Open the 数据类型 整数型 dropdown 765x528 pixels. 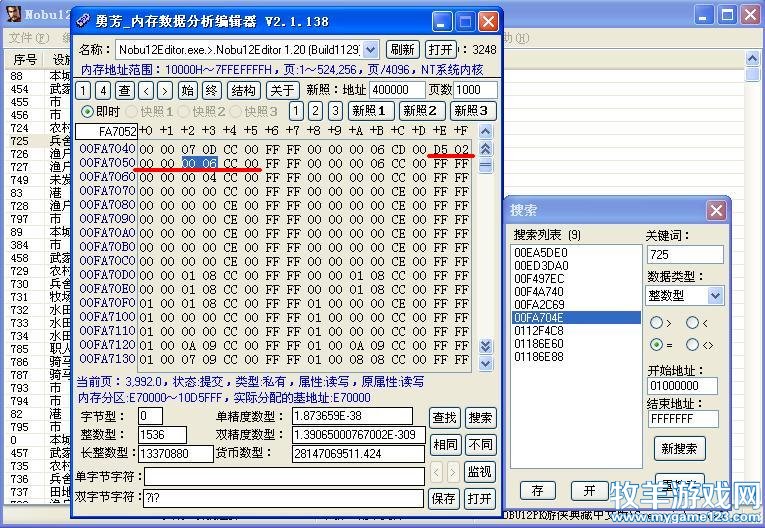pyautogui.click(x=715, y=296)
